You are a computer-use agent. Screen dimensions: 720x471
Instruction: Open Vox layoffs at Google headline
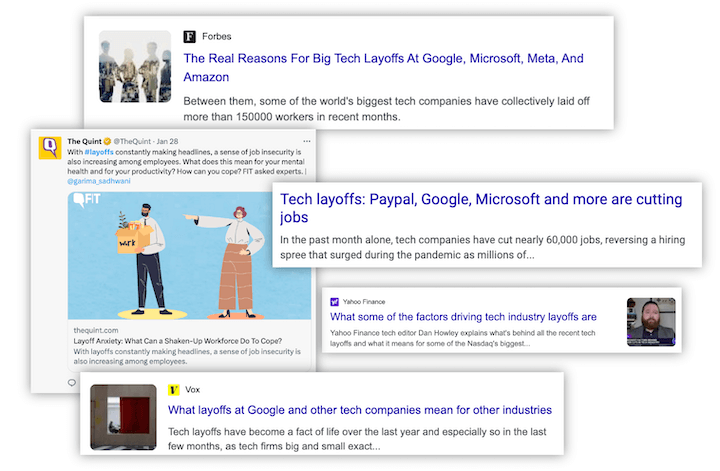point(360,410)
